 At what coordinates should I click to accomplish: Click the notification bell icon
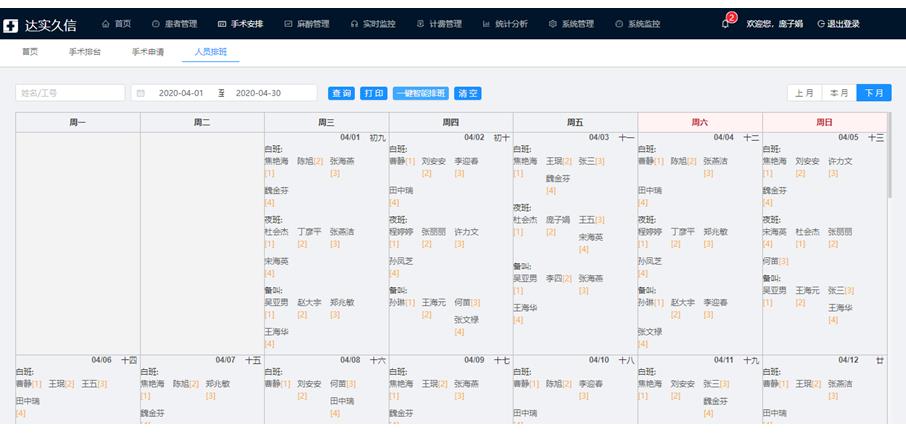(725, 23)
